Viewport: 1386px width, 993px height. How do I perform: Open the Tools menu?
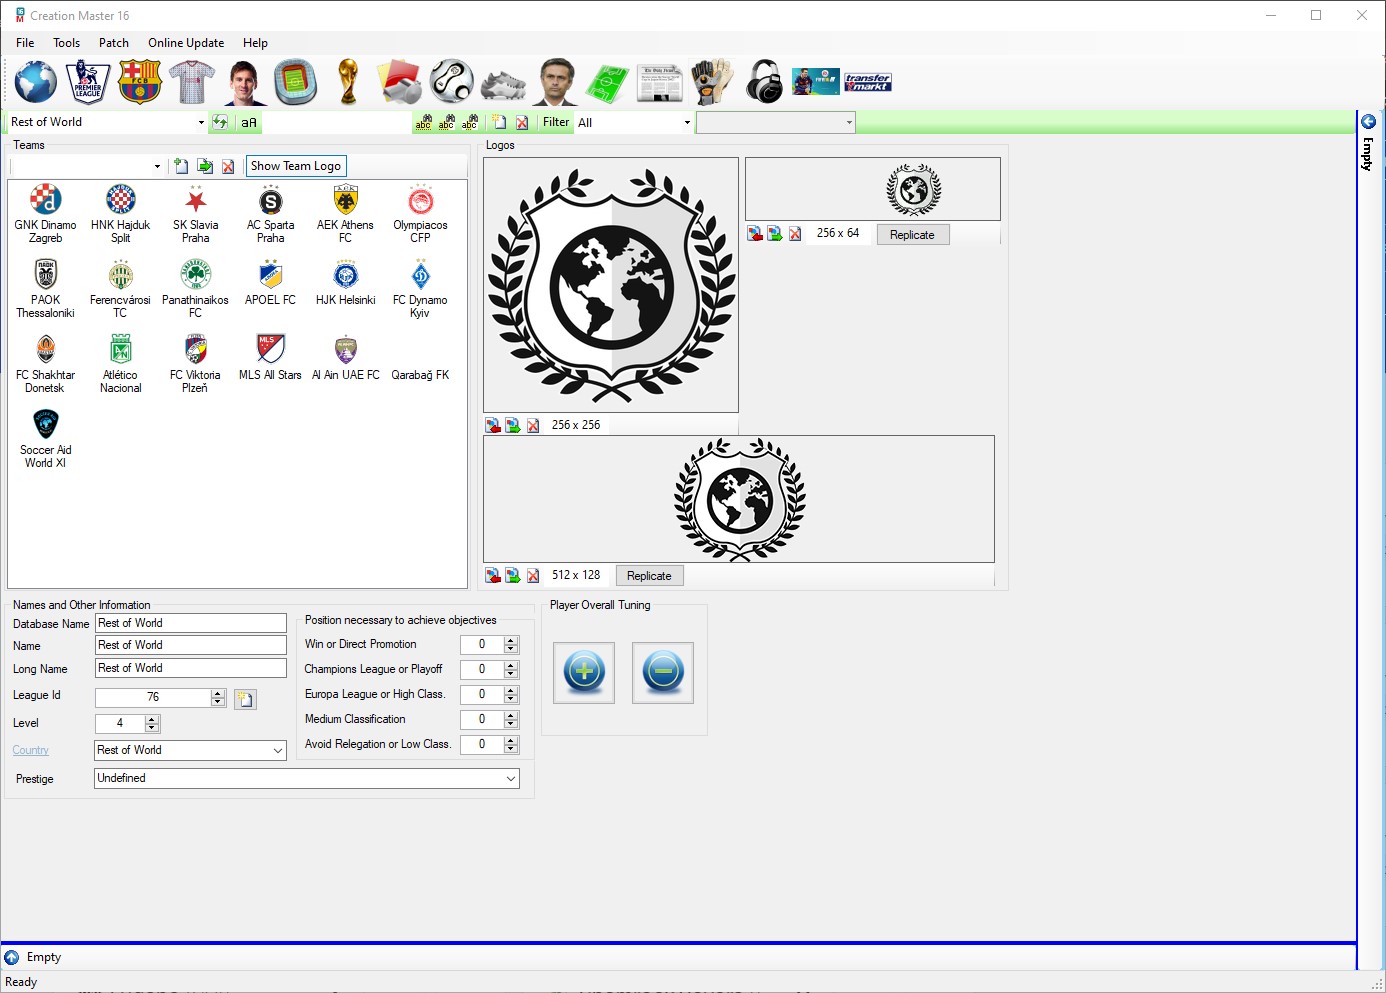[67, 43]
